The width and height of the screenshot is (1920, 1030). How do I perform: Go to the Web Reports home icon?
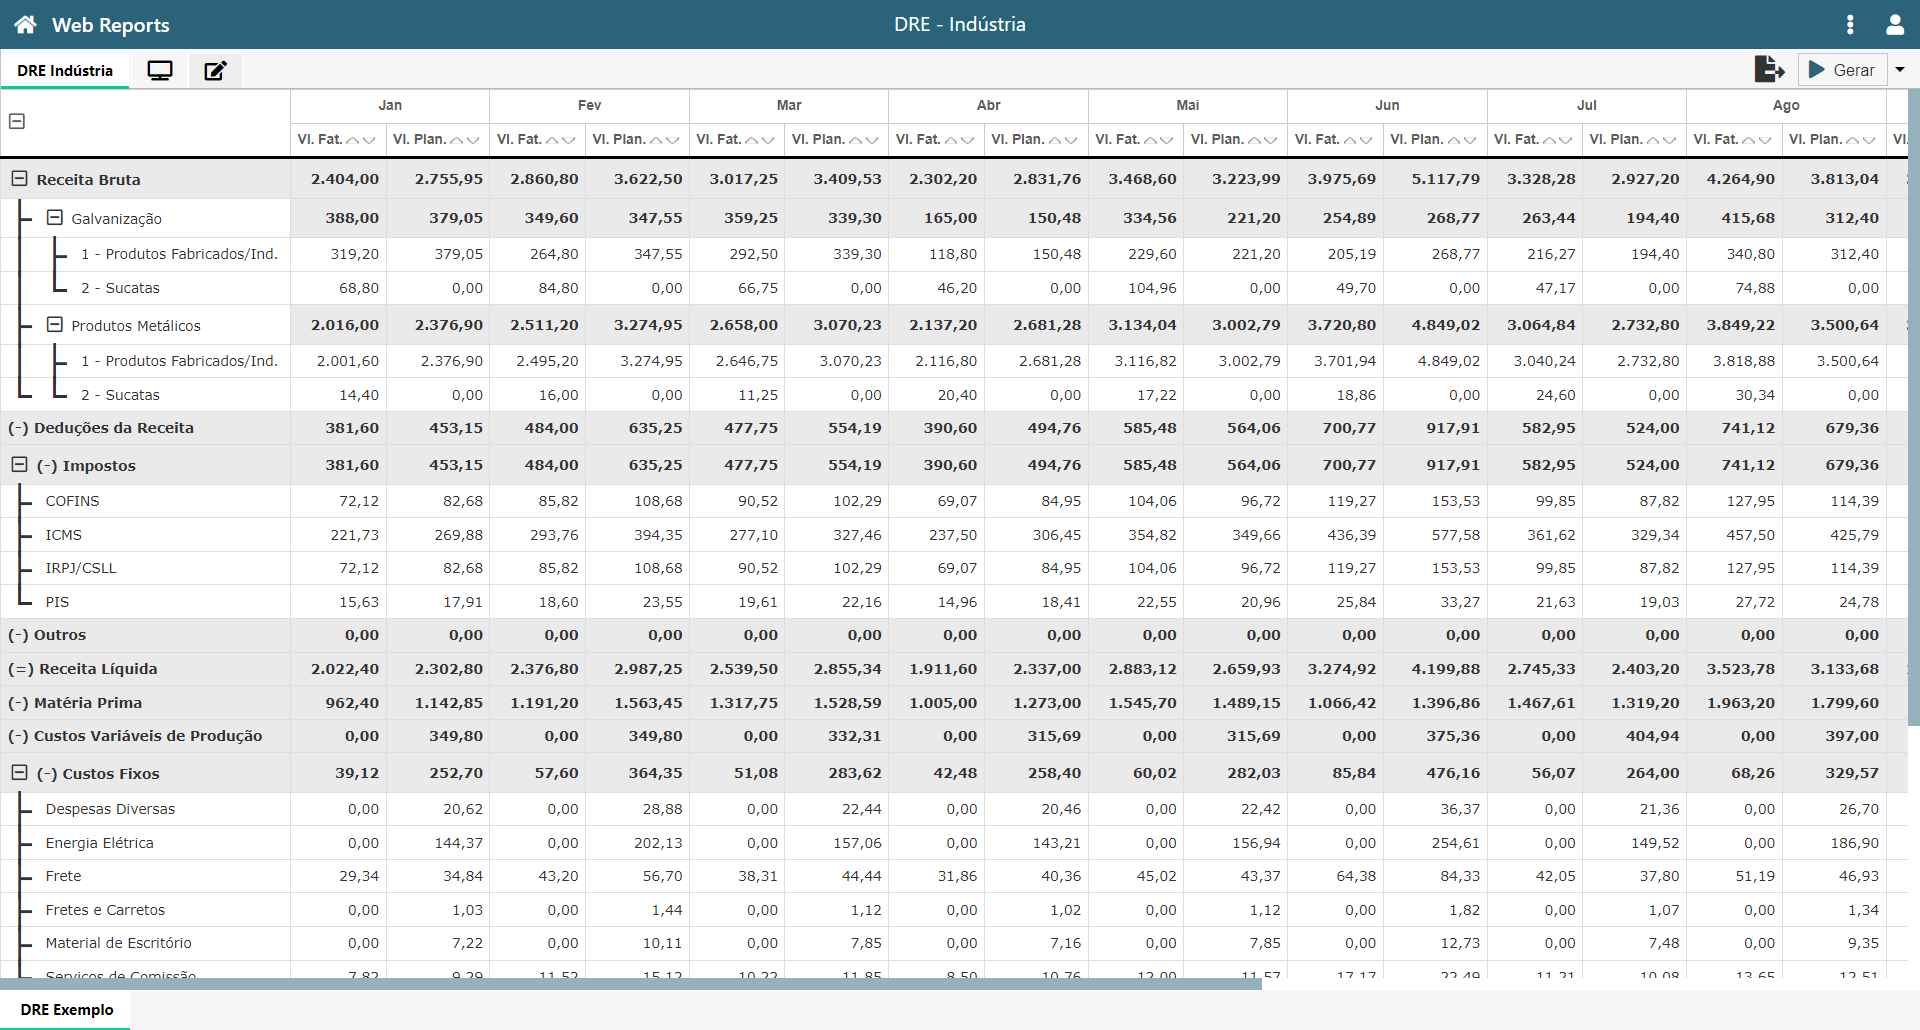pos(25,24)
